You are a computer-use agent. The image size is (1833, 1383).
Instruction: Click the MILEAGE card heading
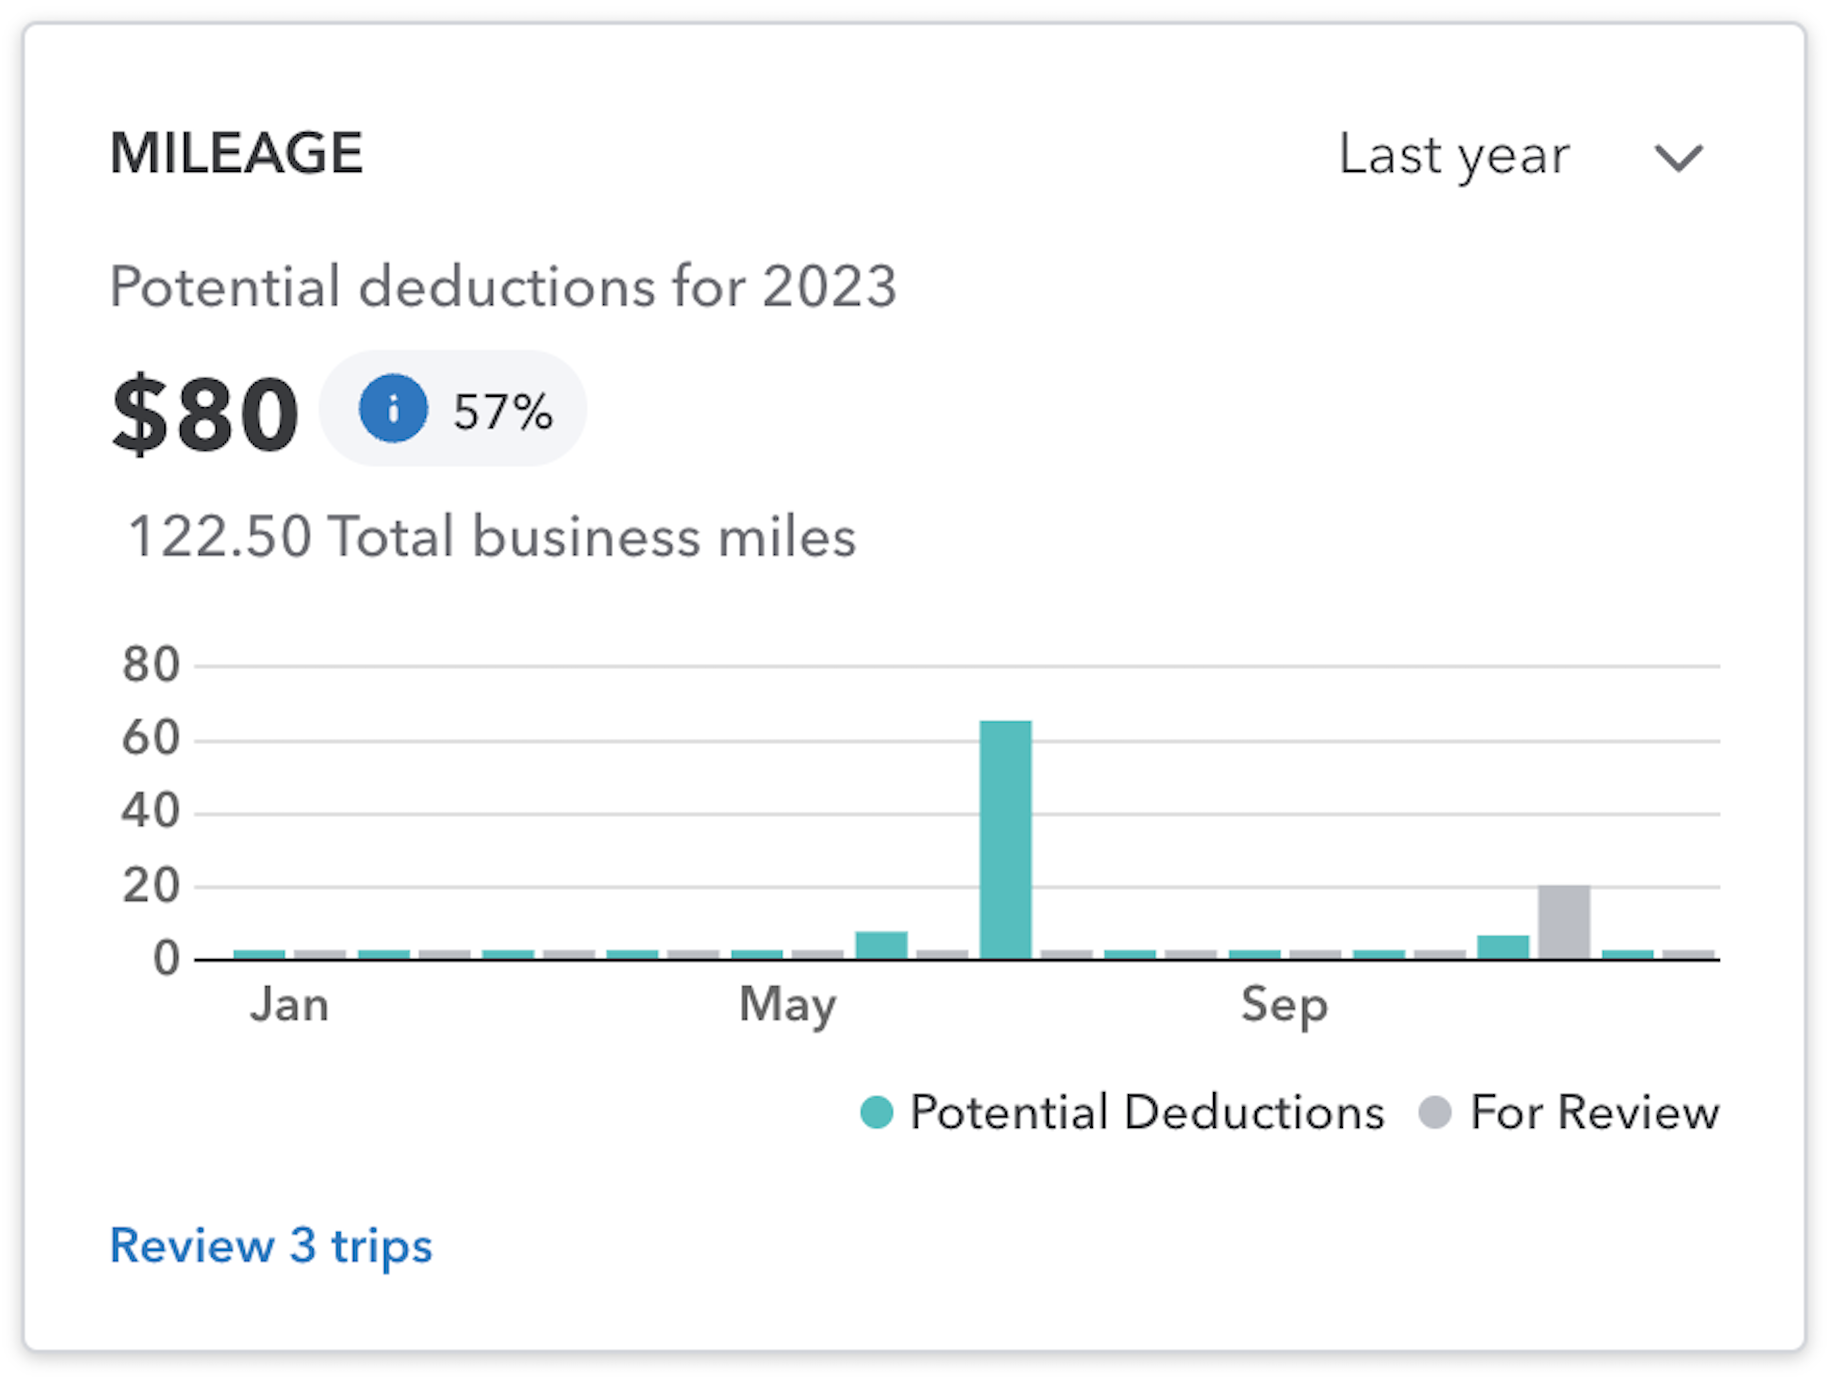(236, 153)
